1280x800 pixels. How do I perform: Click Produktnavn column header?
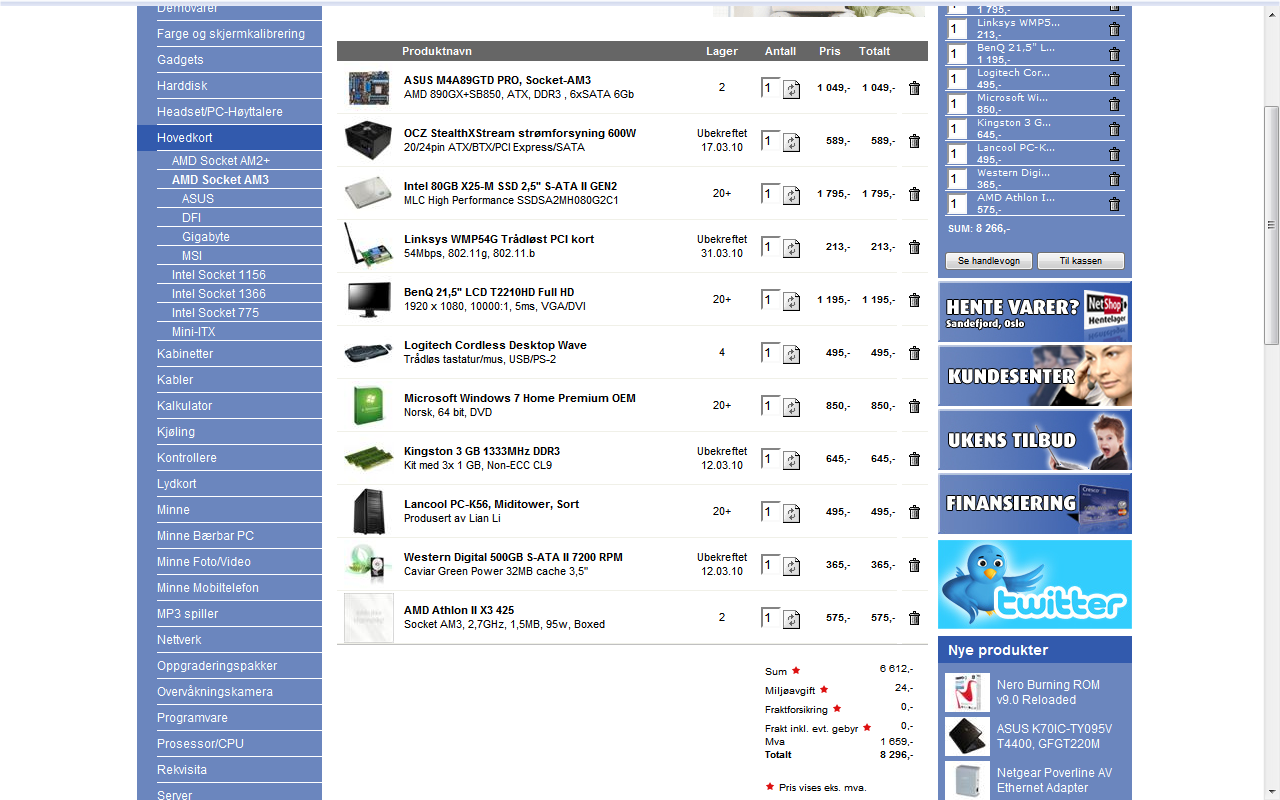pyautogui.click(x=437, y=51)
